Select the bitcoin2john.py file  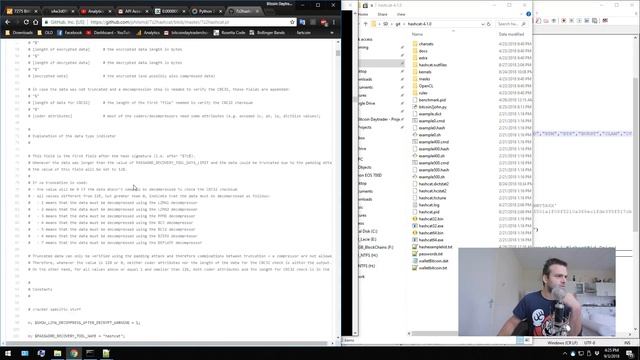coord(433,107)
